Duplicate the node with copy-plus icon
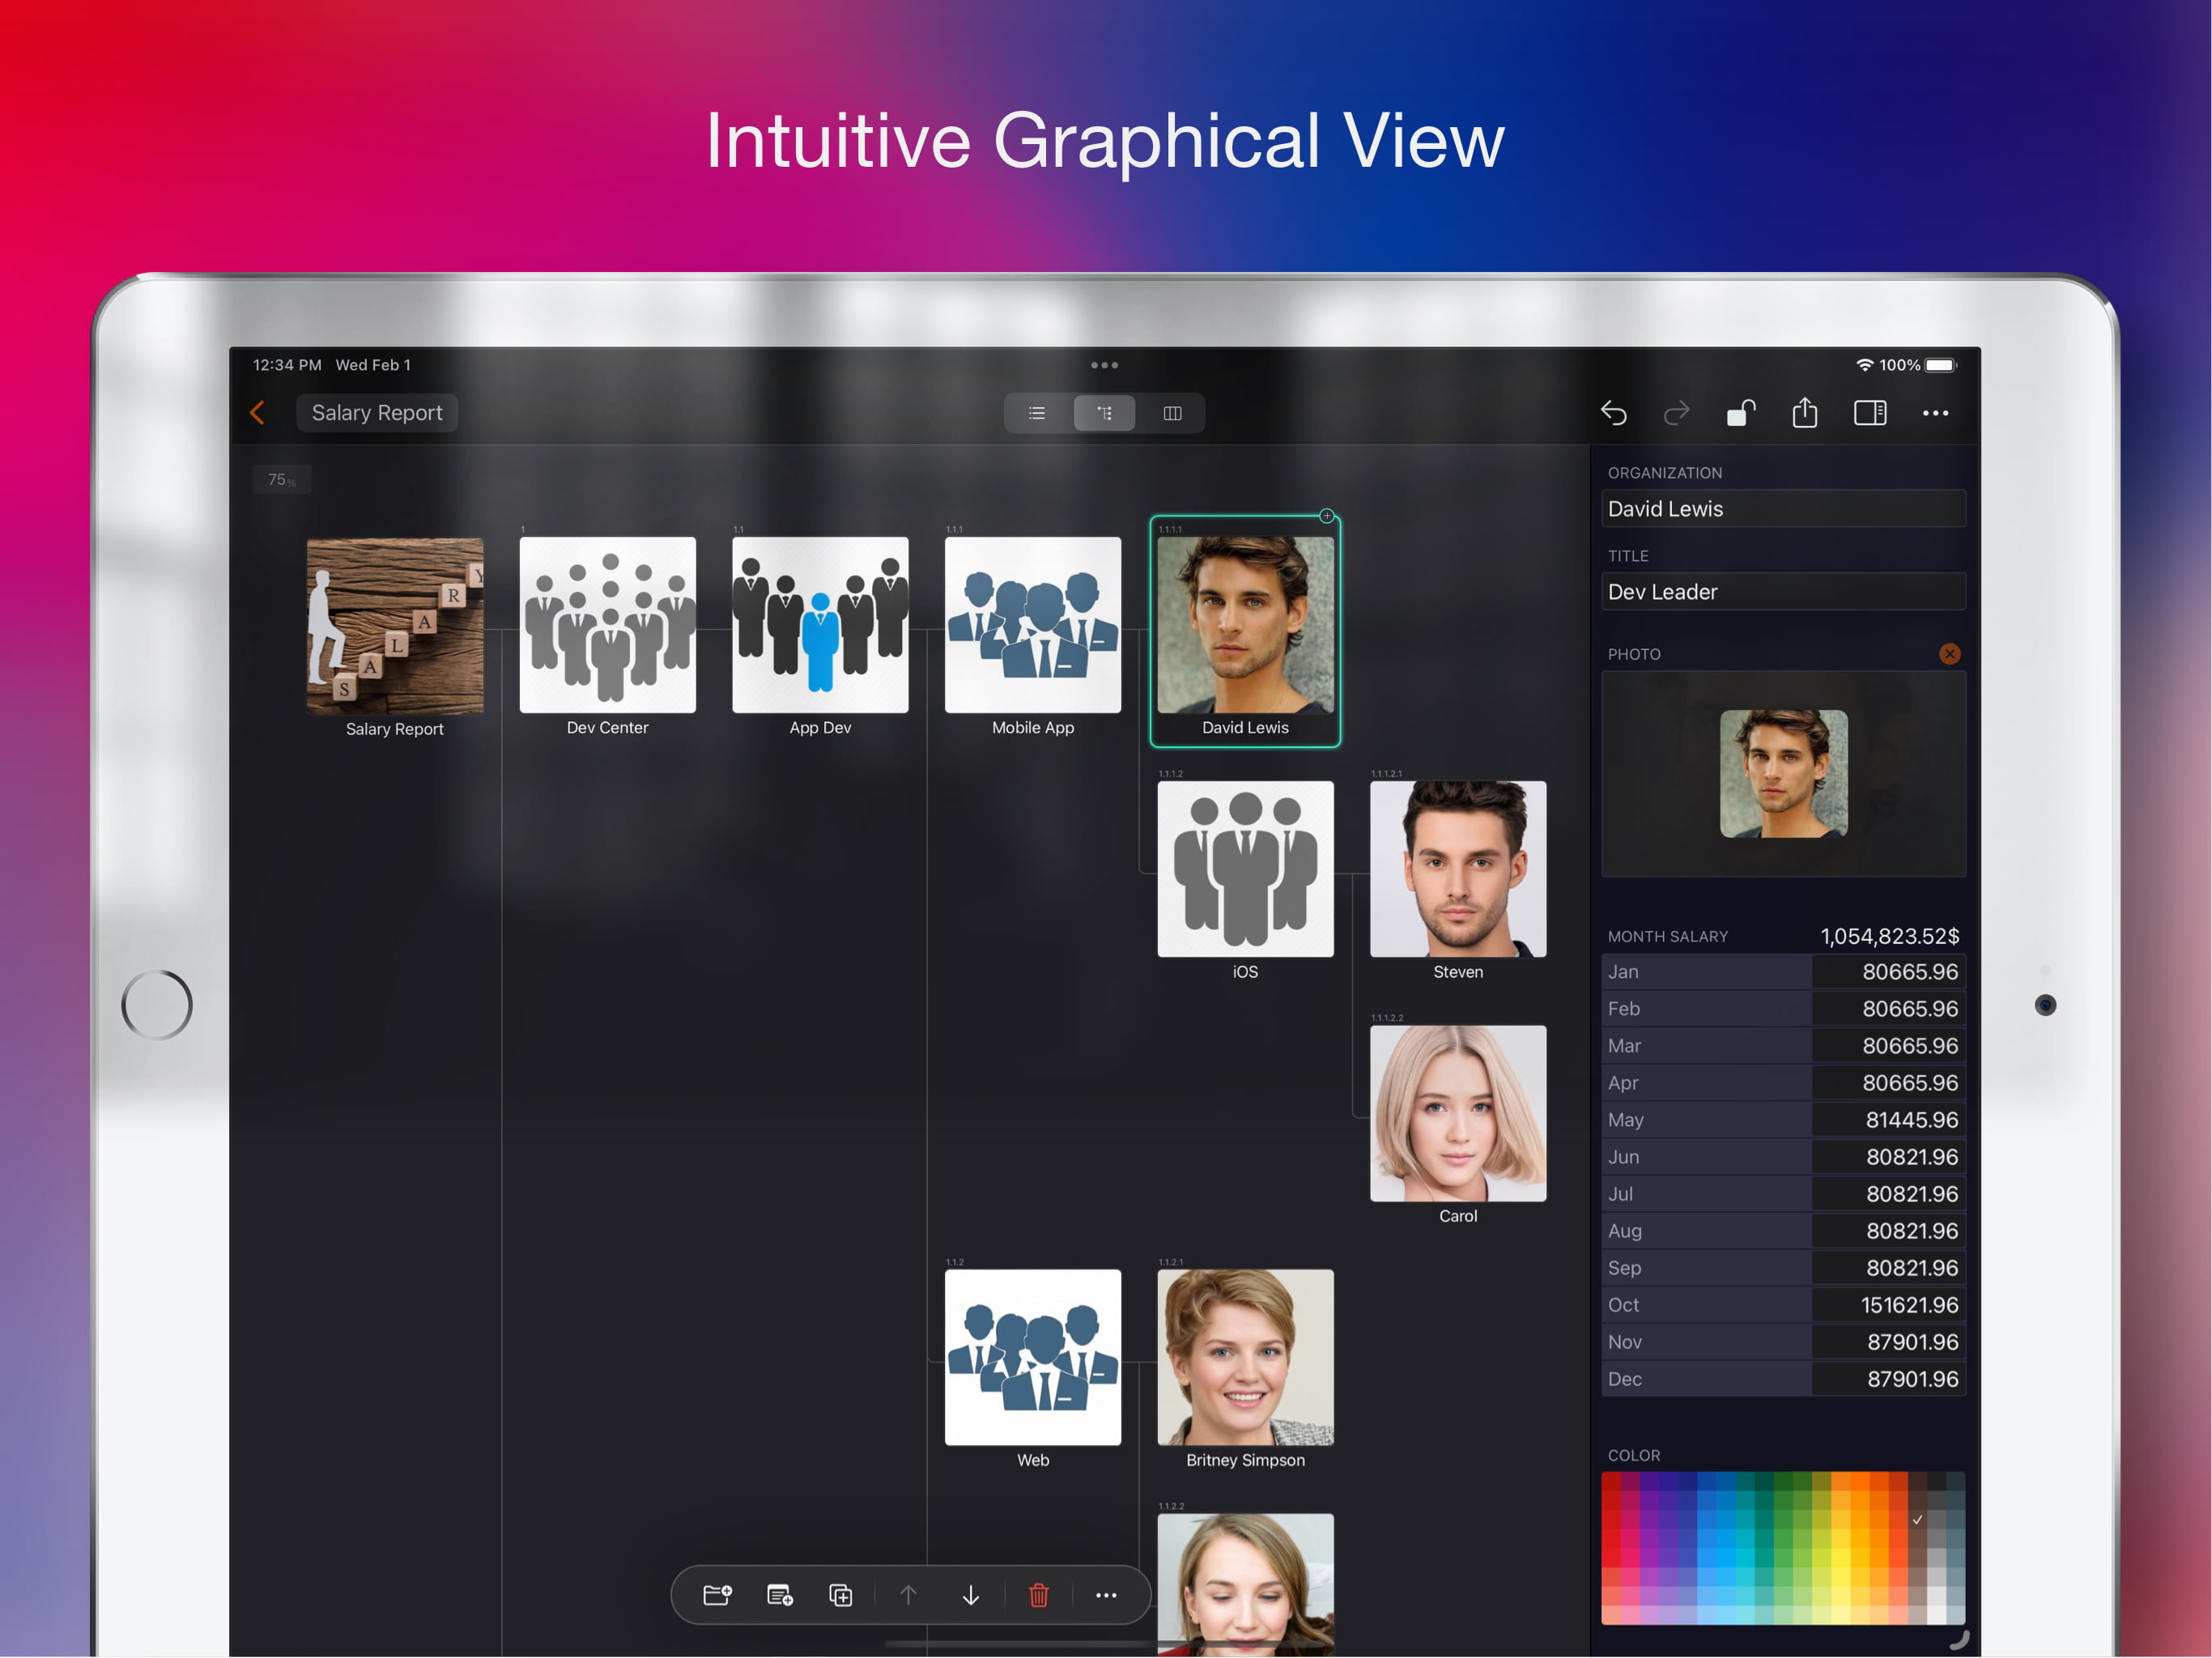Viewport: 2212px width, 1658px height. pos(841,1595)
